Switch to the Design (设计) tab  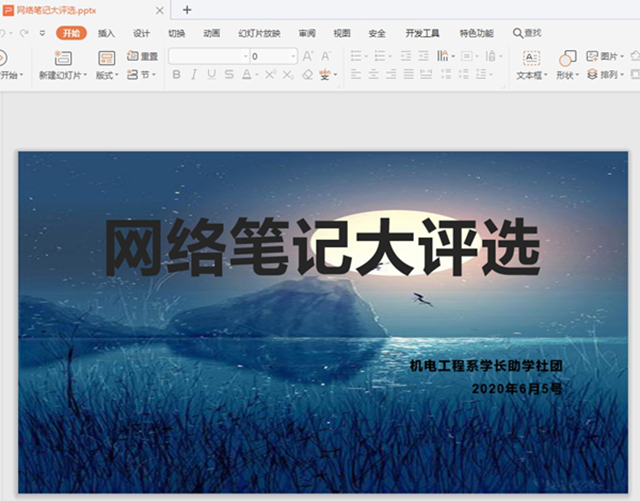pos(141,33)
